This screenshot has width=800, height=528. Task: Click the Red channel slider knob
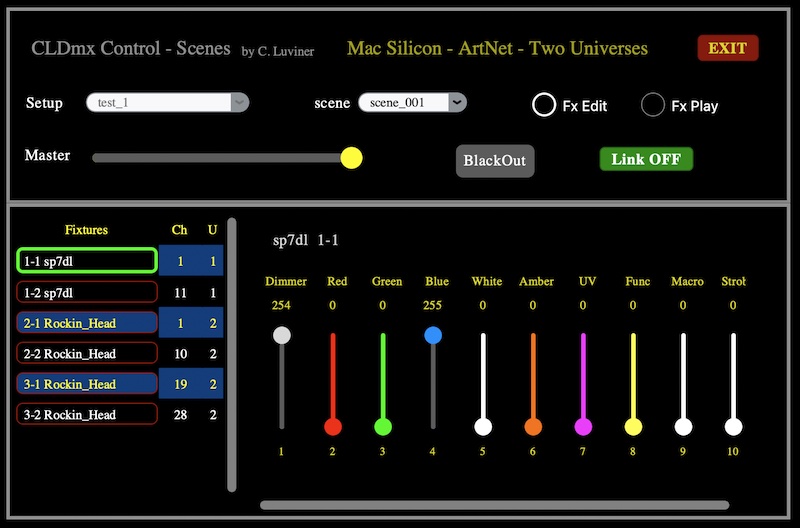tap(333, 426)
